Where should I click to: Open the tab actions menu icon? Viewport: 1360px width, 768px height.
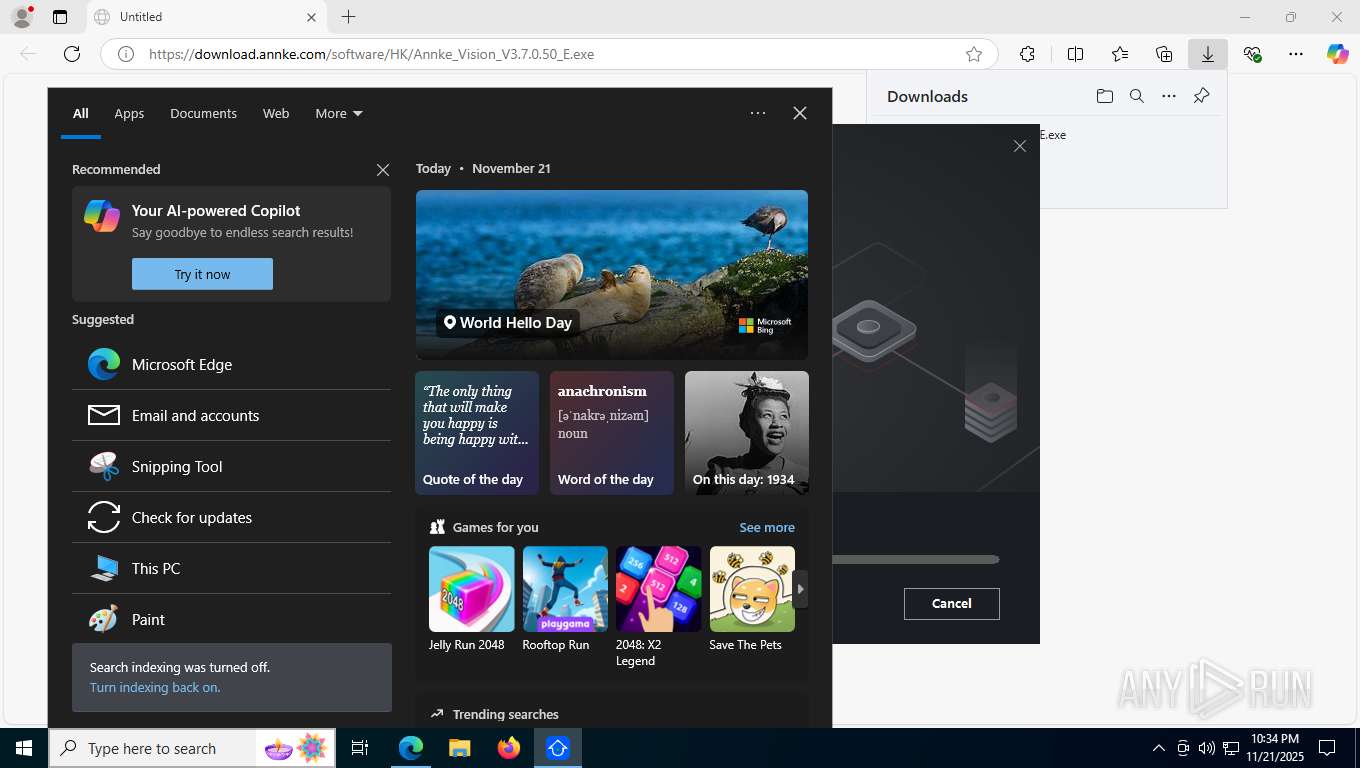click(60, 17)
